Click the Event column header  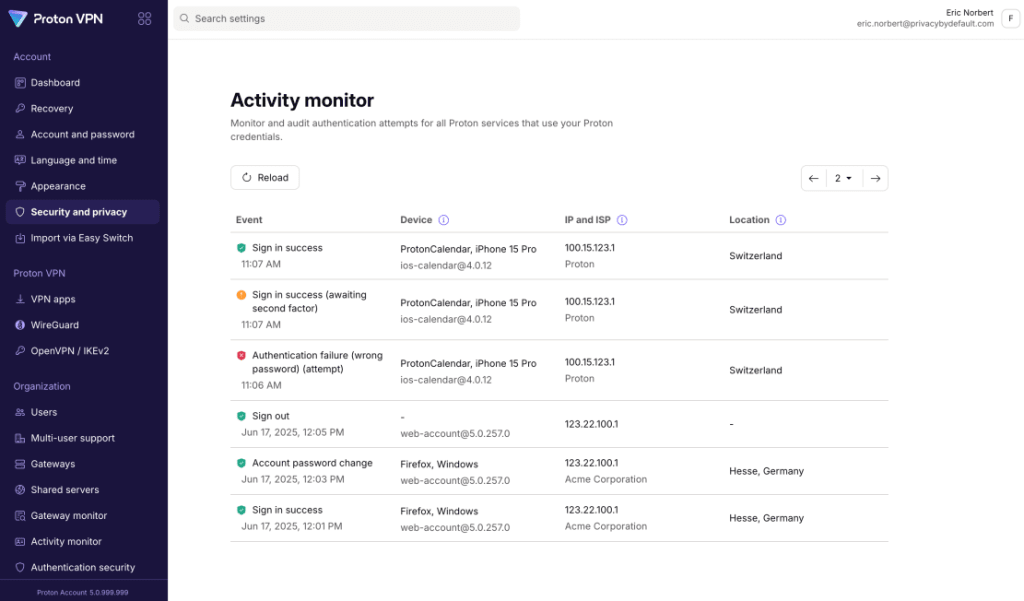[249, 220]
